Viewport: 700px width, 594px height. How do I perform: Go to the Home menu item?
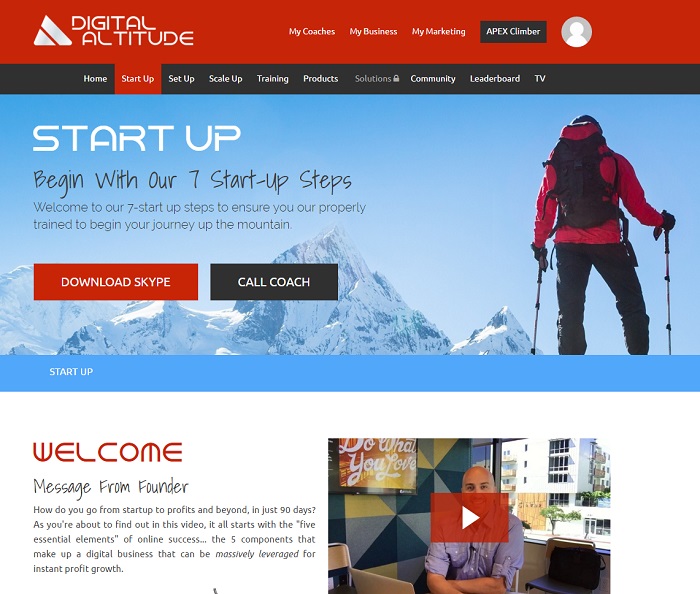95,79
